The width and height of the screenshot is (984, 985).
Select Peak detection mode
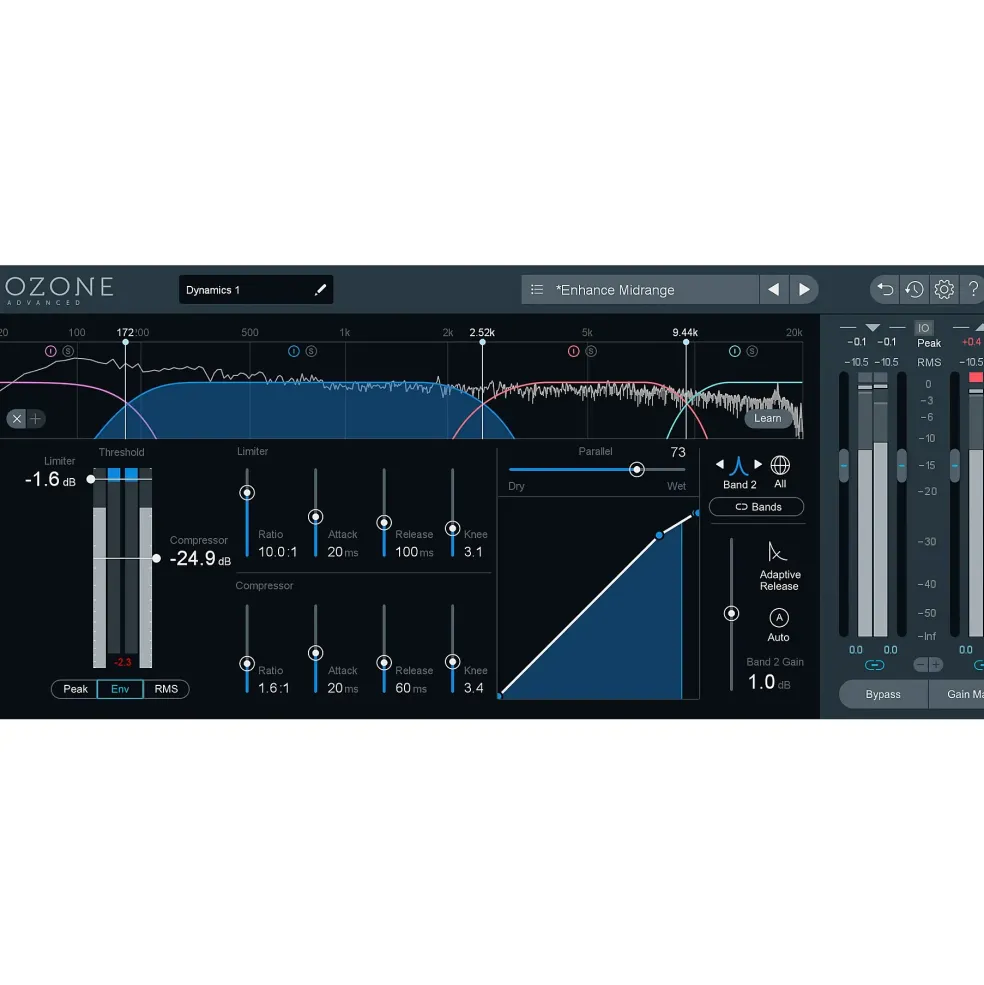pyautogui.click(x=75, y=689)
